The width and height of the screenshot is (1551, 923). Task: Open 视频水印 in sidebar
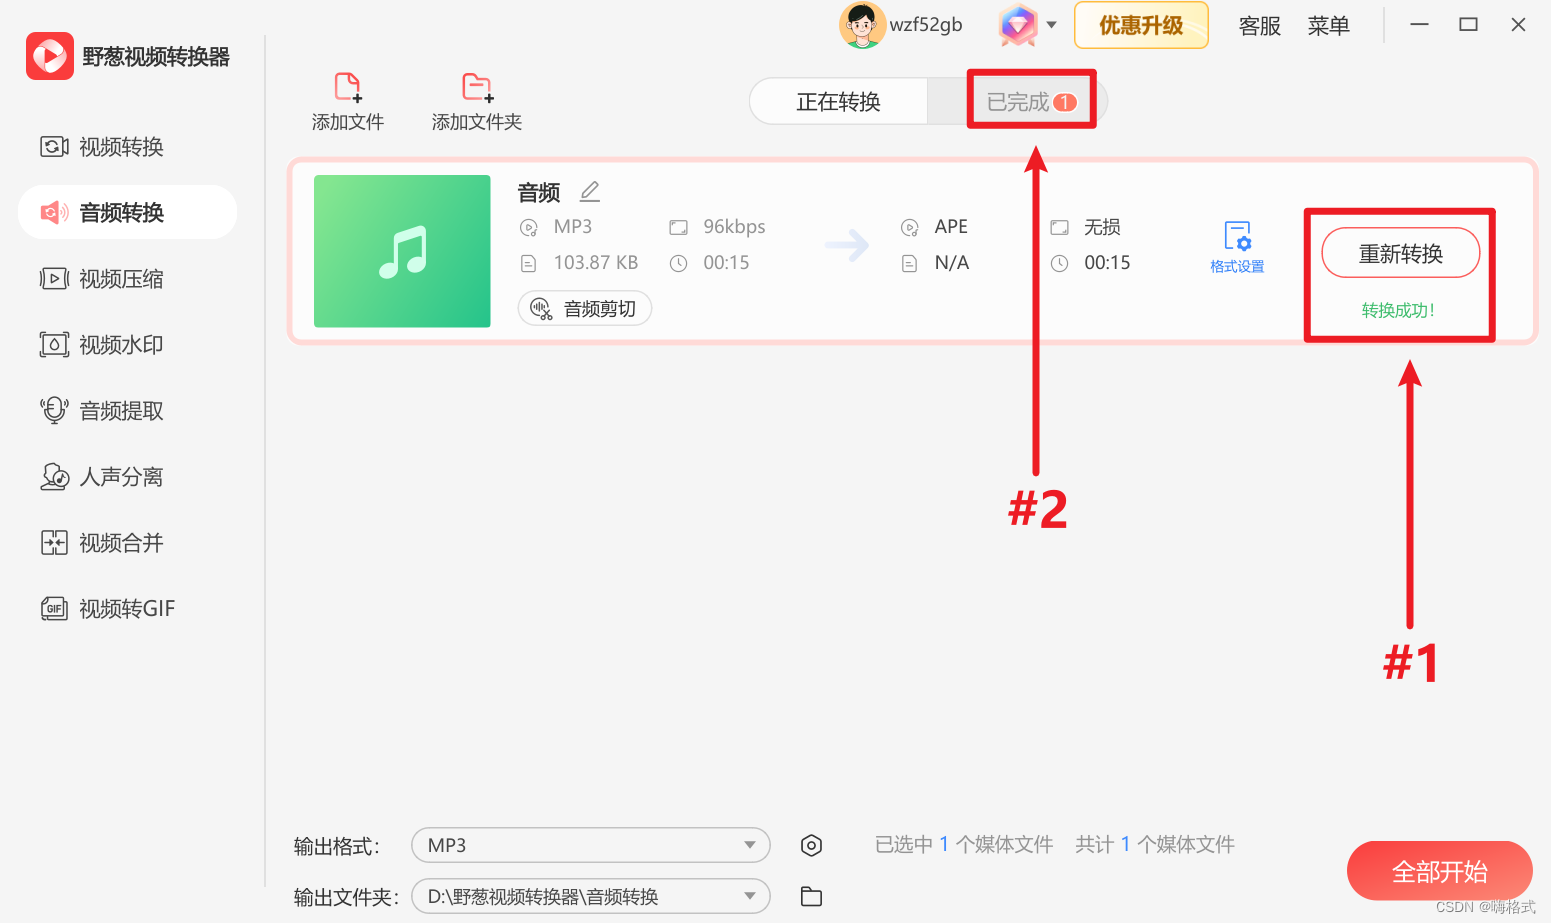tap(127, 345)
